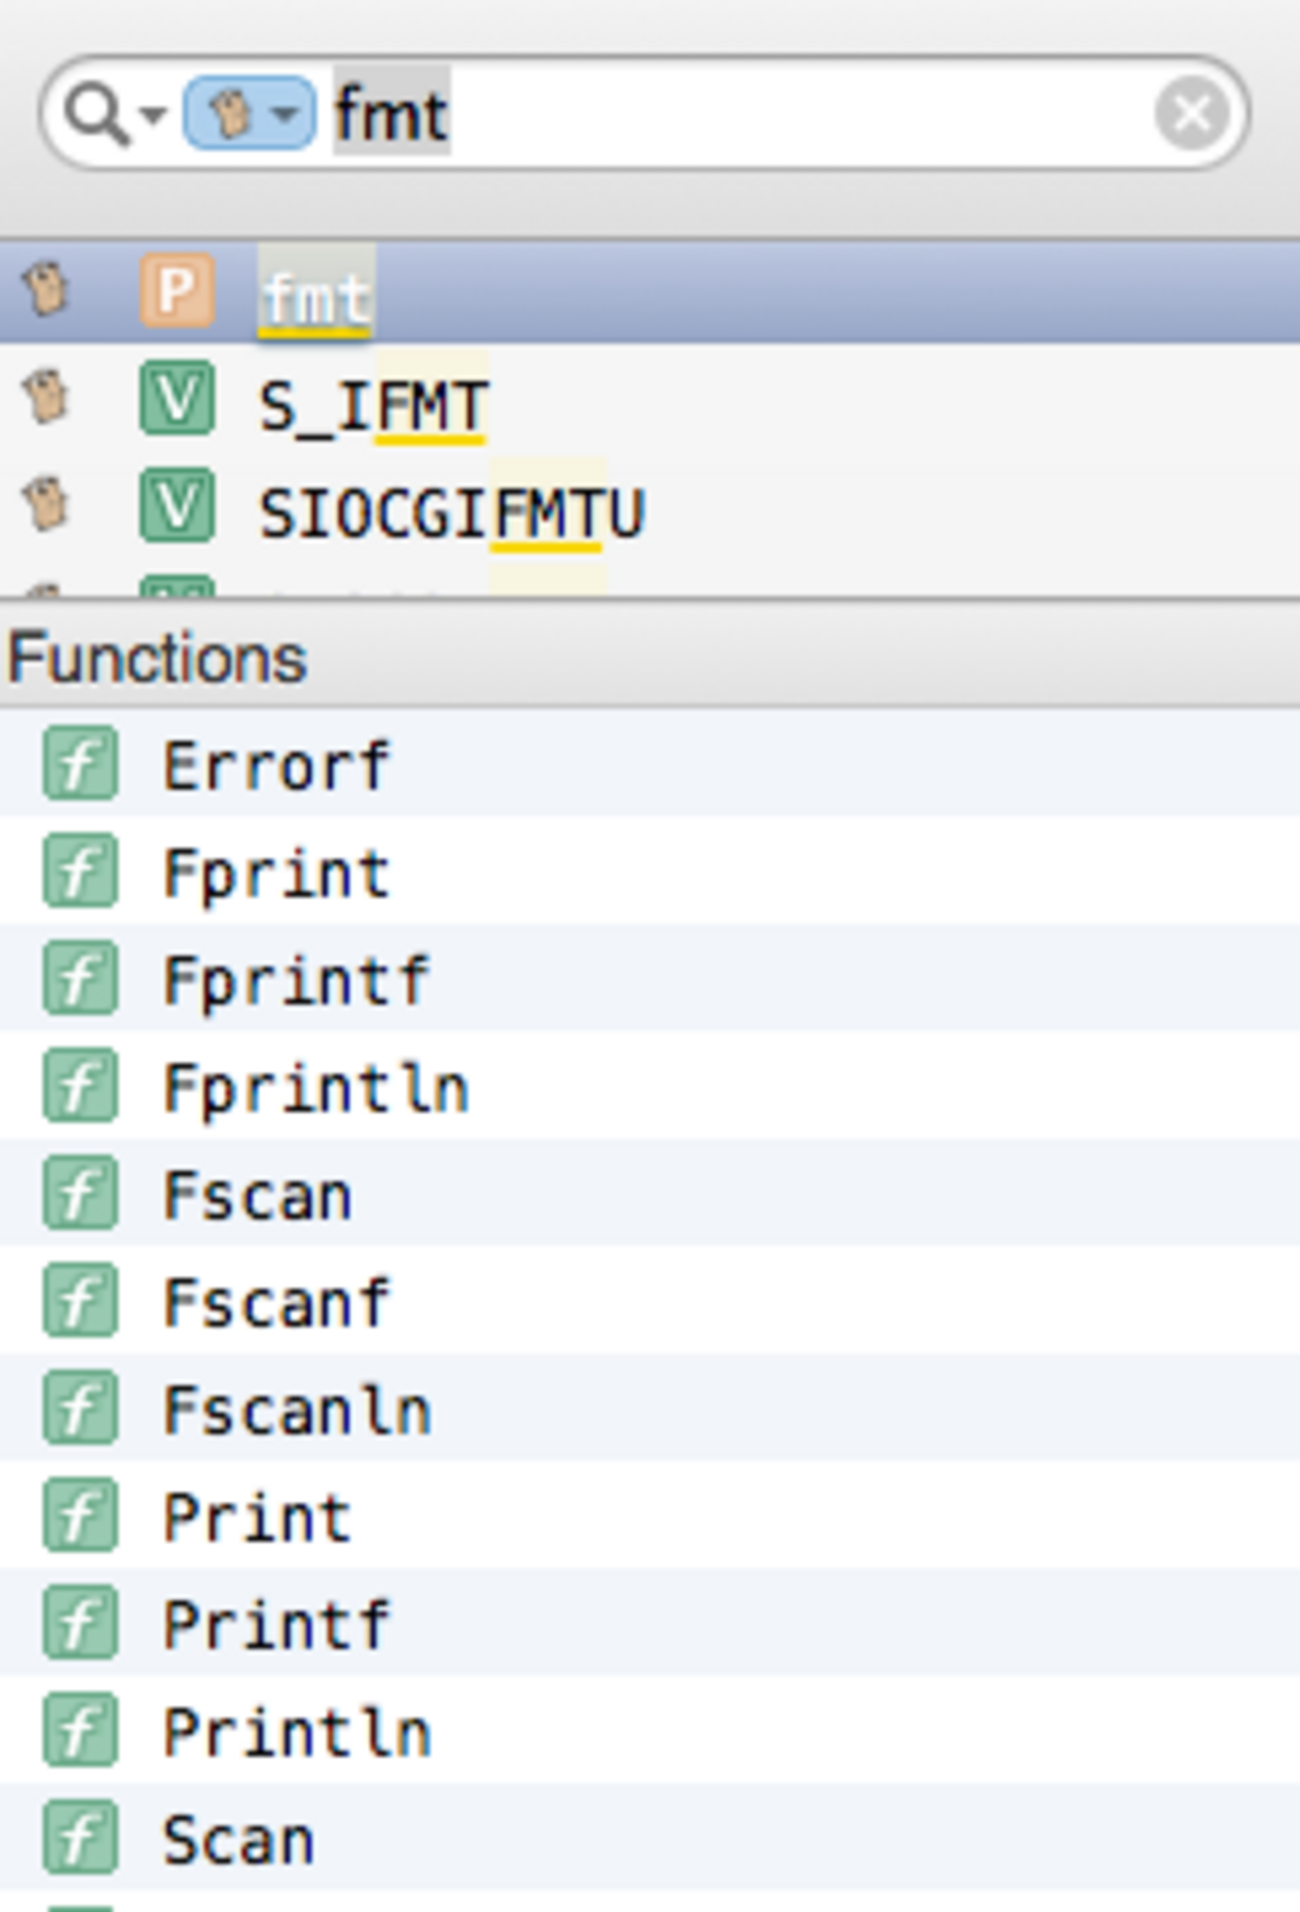Image resolution: width=1300 pixels, height=1912 pixels.
Task: Click the function icon beside Fscan
Action: (x=80, y=1194)
